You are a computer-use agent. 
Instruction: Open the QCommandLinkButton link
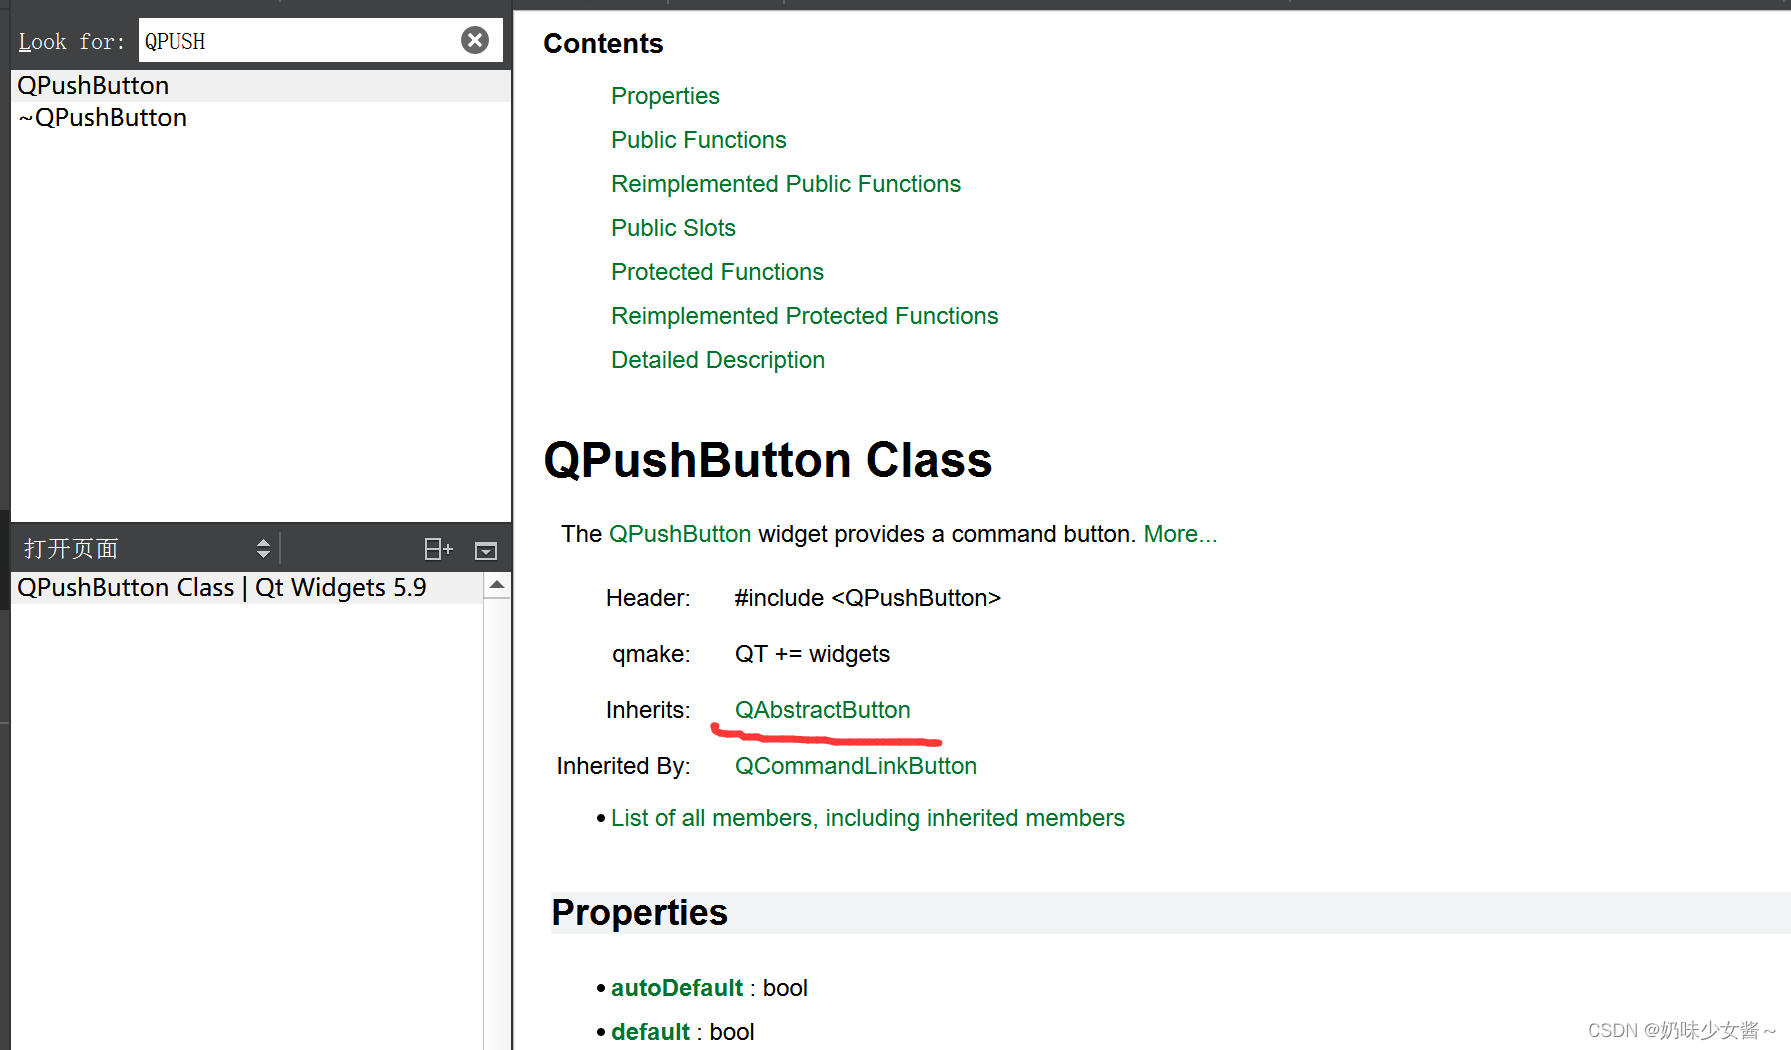click(x=856, y=766)
